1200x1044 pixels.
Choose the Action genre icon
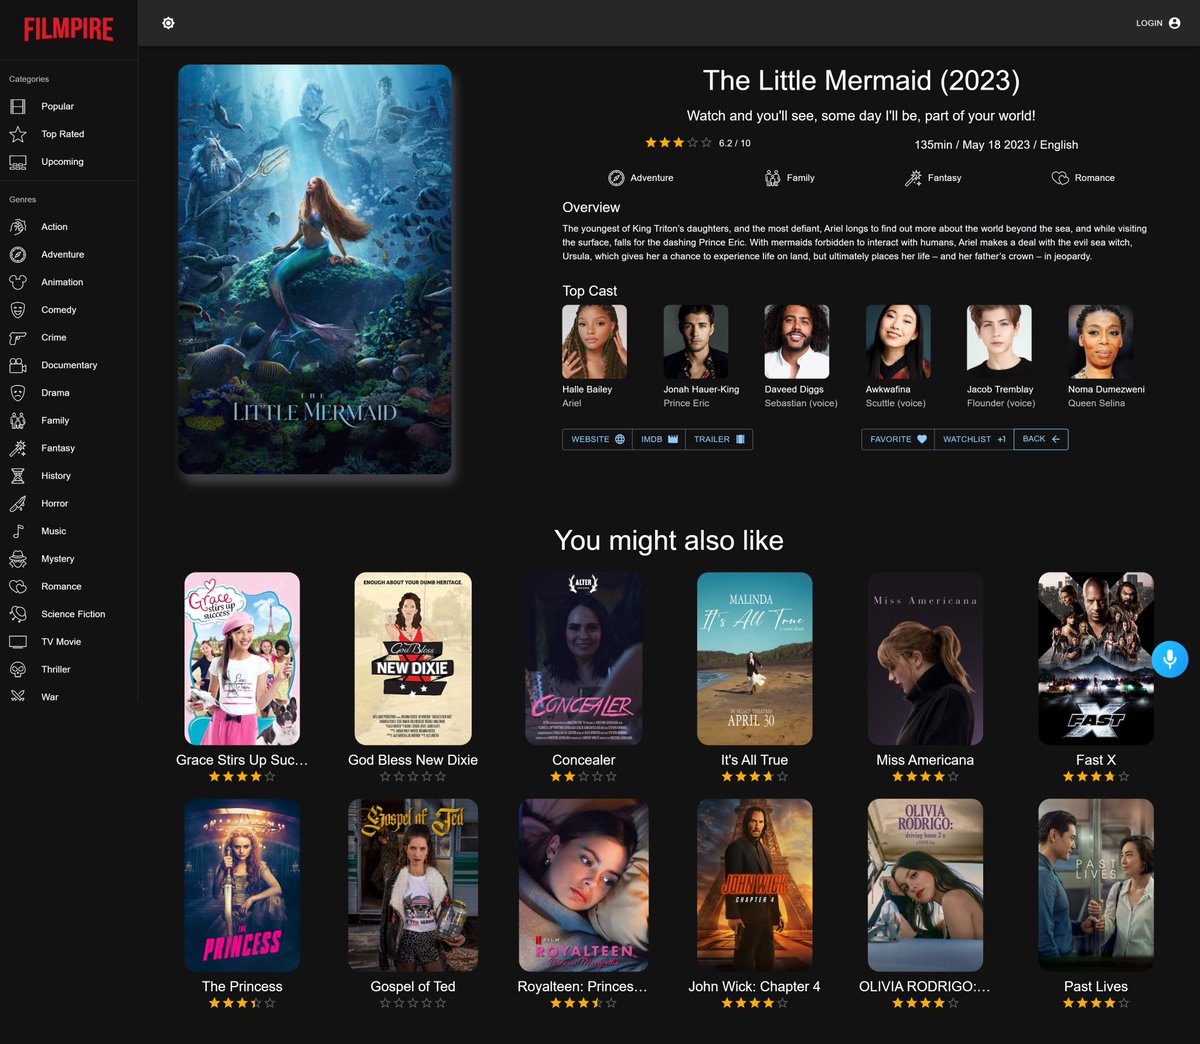pos(18,227)
